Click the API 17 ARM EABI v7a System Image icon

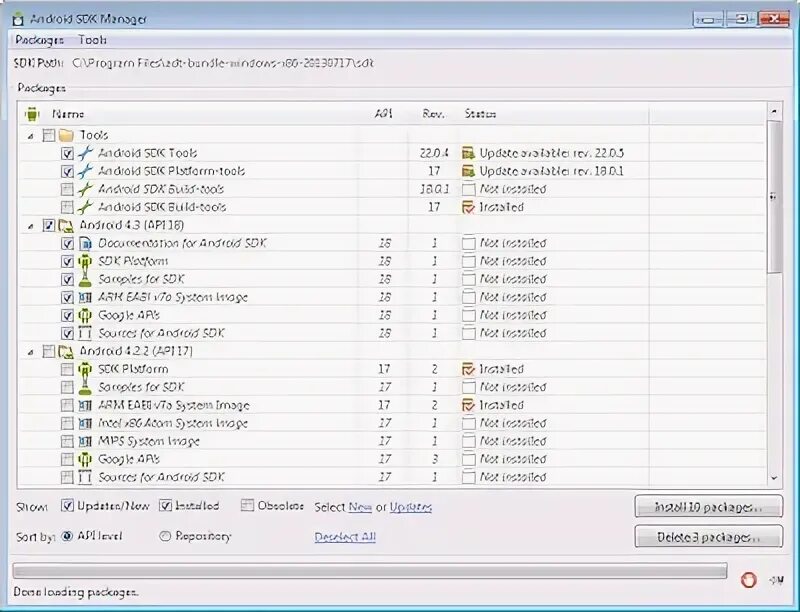(x=85, y=405)
